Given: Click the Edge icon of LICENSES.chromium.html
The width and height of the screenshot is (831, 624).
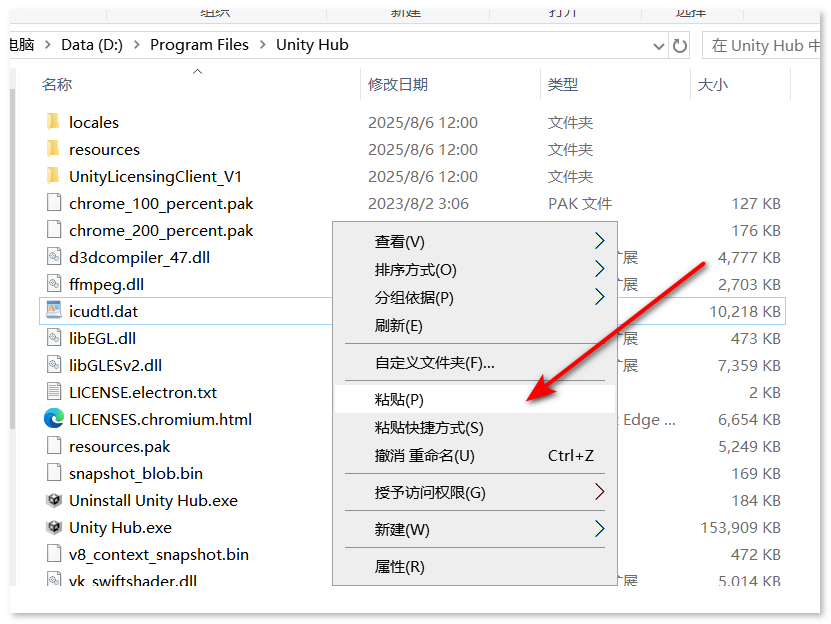Looking at the screenshot, I should tap(54, 419).
